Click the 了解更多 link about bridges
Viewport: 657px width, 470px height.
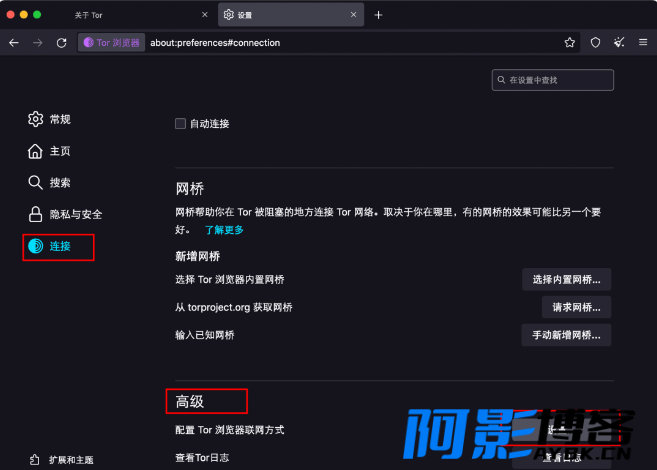coord(224,230)
